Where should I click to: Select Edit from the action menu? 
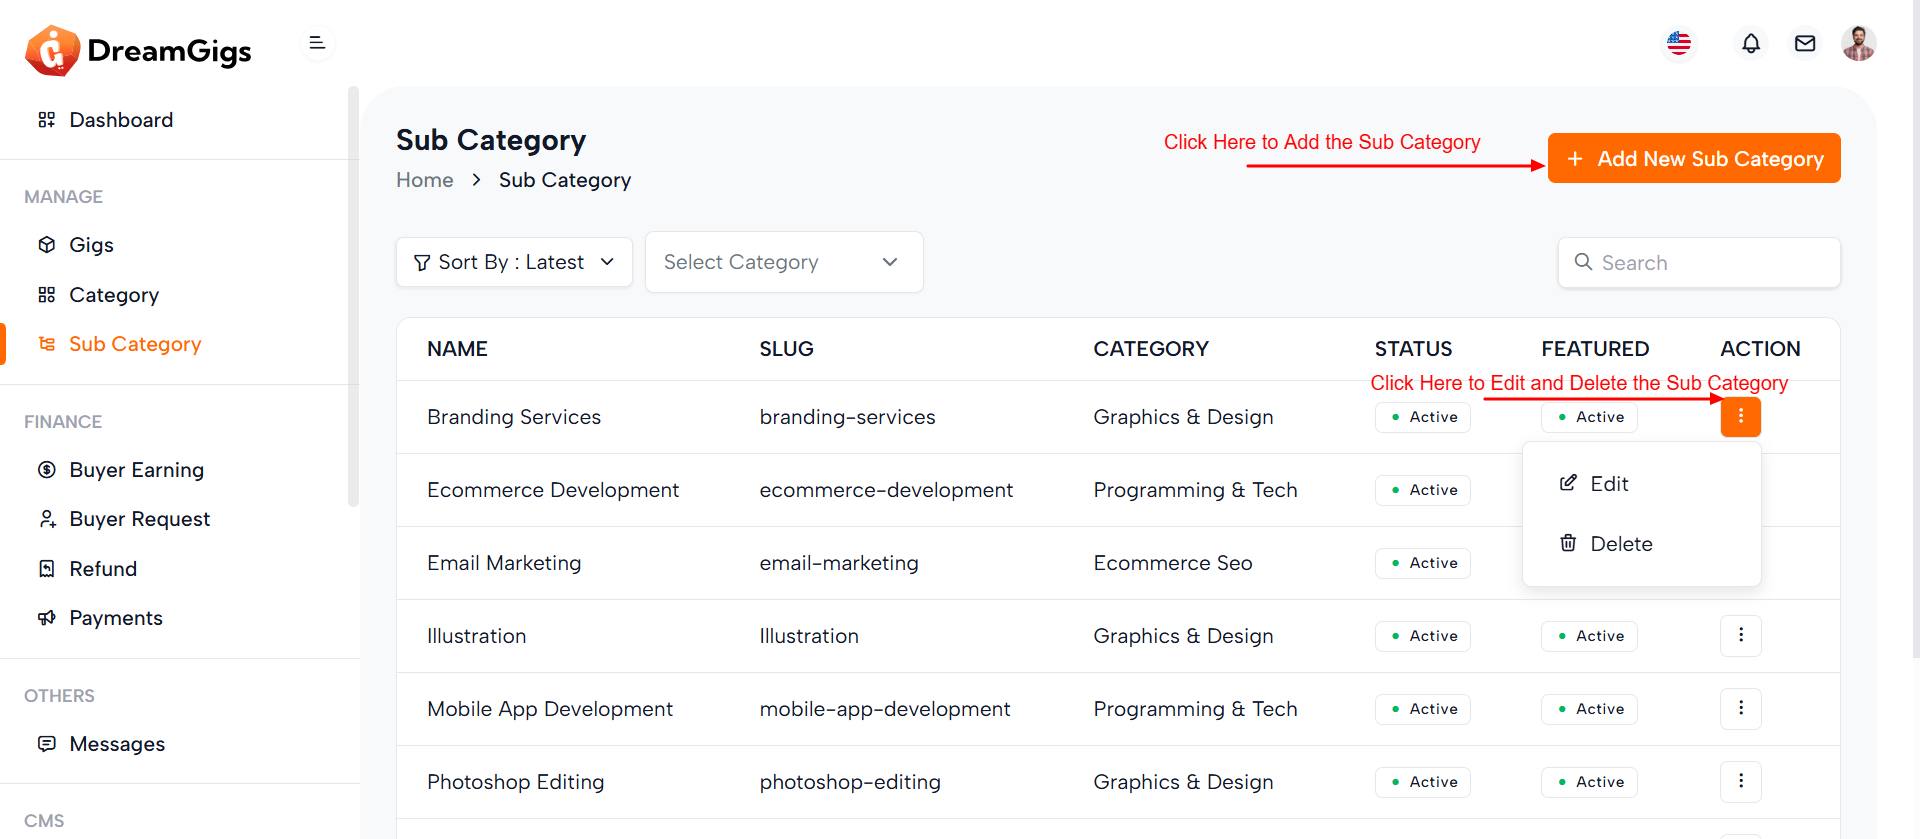point(1608,484)
